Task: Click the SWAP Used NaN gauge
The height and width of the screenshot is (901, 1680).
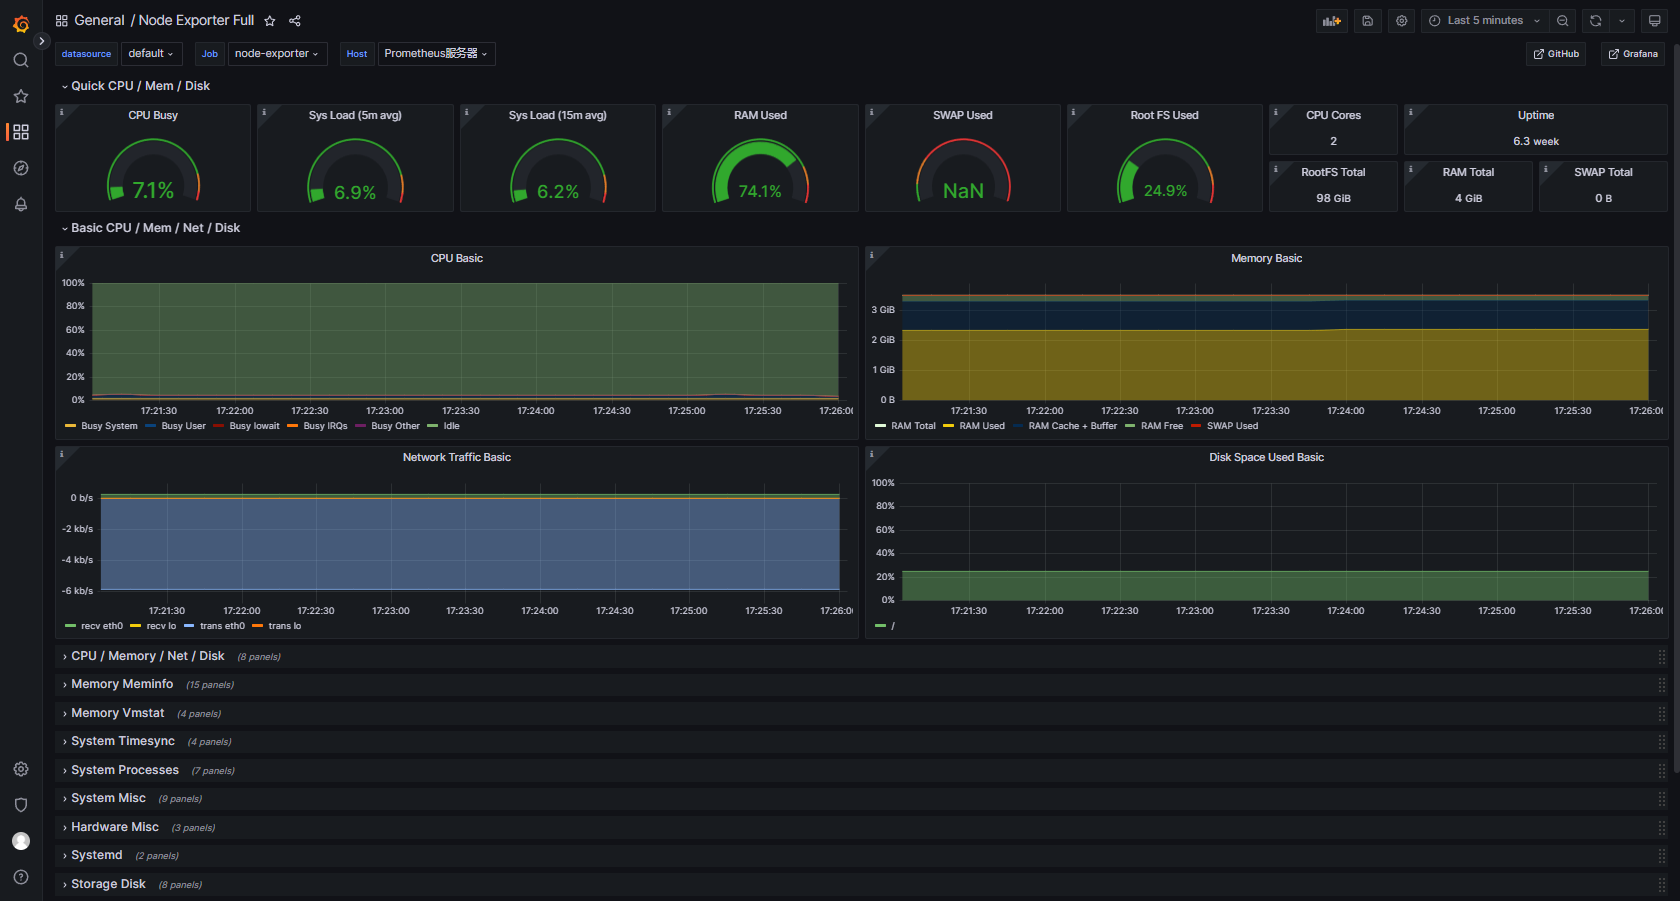Action: point(963,171)
